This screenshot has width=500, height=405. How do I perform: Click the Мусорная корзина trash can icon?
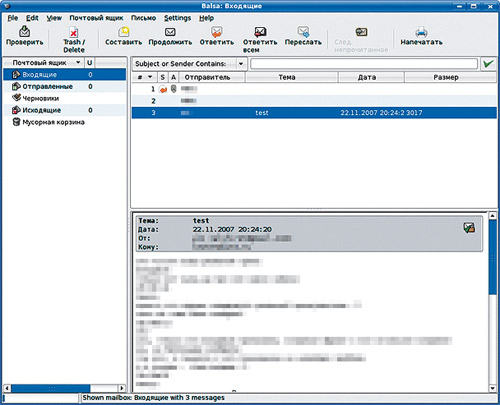(16, 122)
